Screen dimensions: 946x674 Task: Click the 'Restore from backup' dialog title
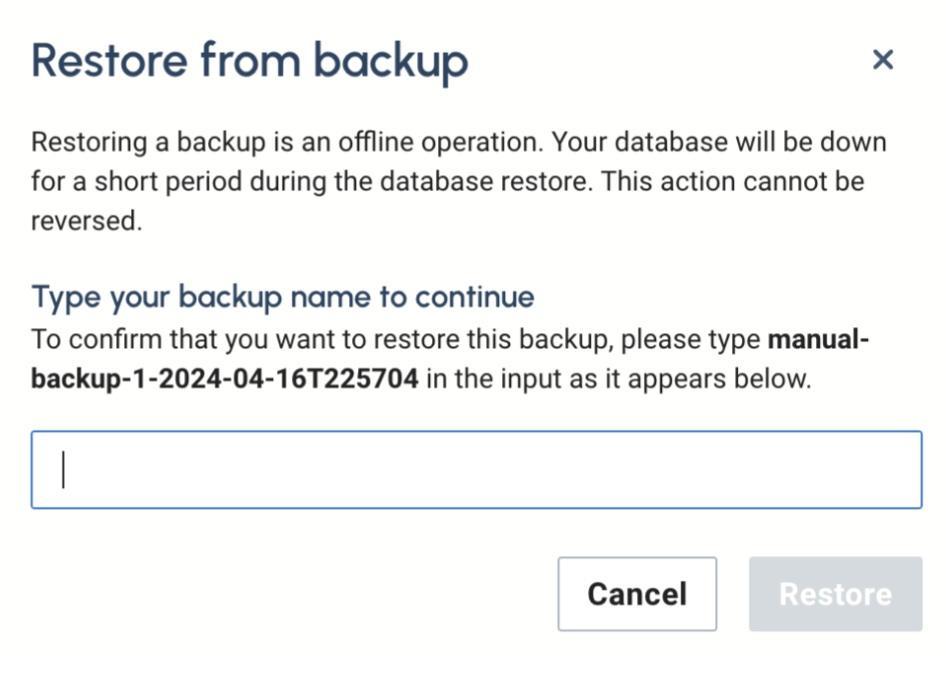[249, 60]
